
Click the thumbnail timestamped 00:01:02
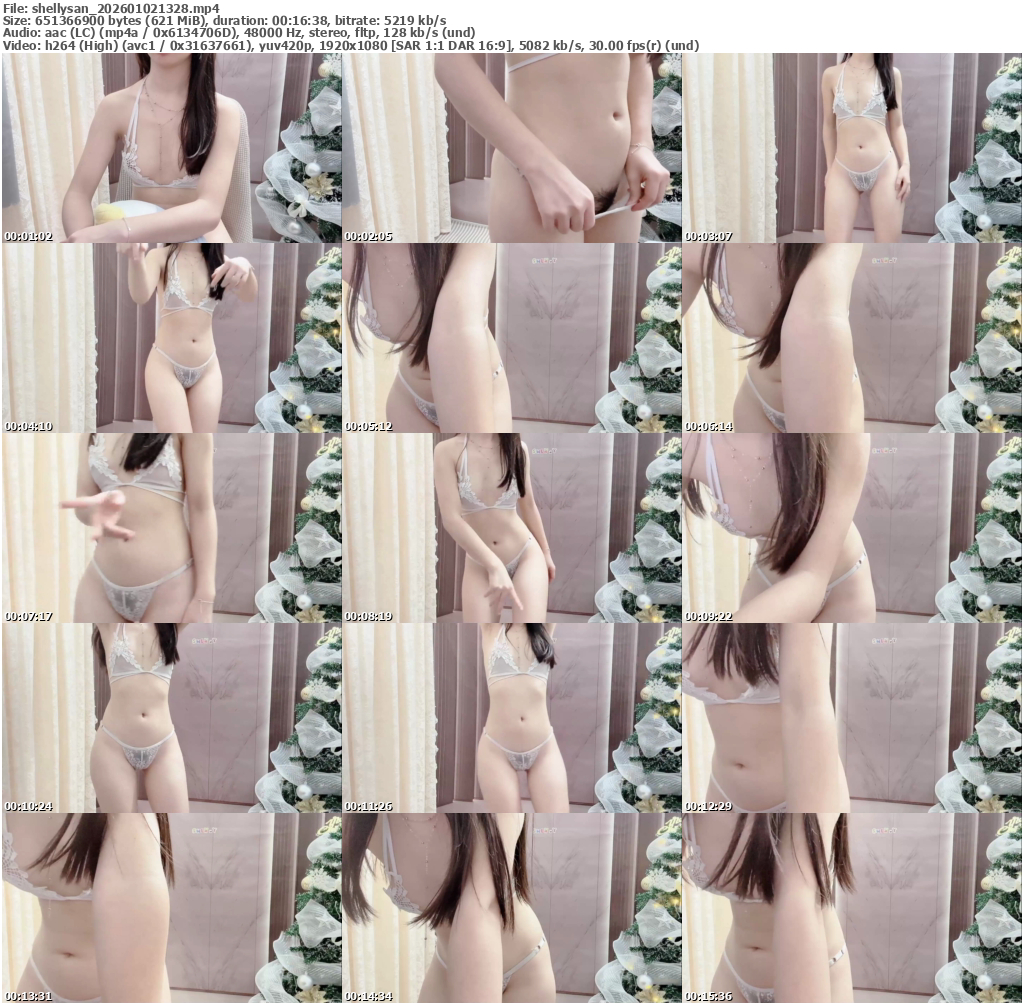171,148
